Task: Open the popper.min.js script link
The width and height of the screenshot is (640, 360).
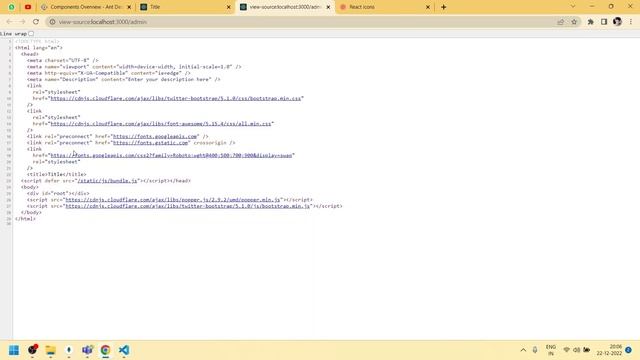Action: [x=173, y=200]
